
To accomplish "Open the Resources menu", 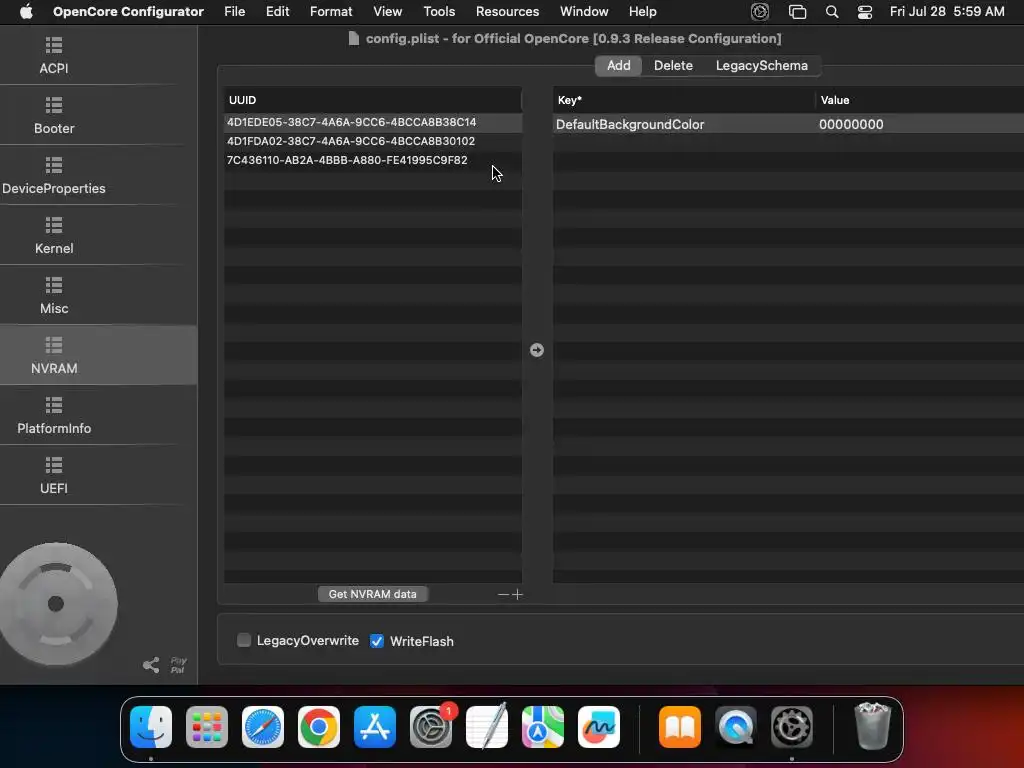I will tap(507, 12).
